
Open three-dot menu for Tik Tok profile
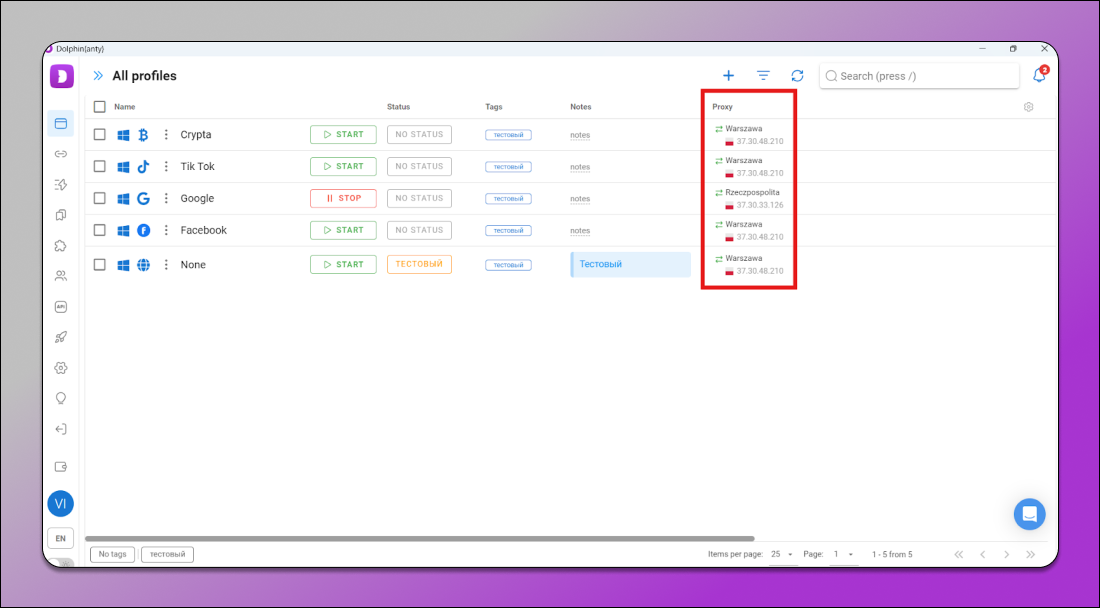click(166, 167)
